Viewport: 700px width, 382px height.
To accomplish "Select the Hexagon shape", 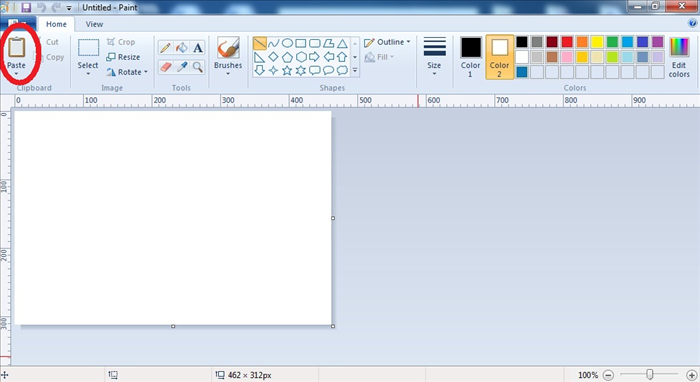I will click(x=301, y=57).
